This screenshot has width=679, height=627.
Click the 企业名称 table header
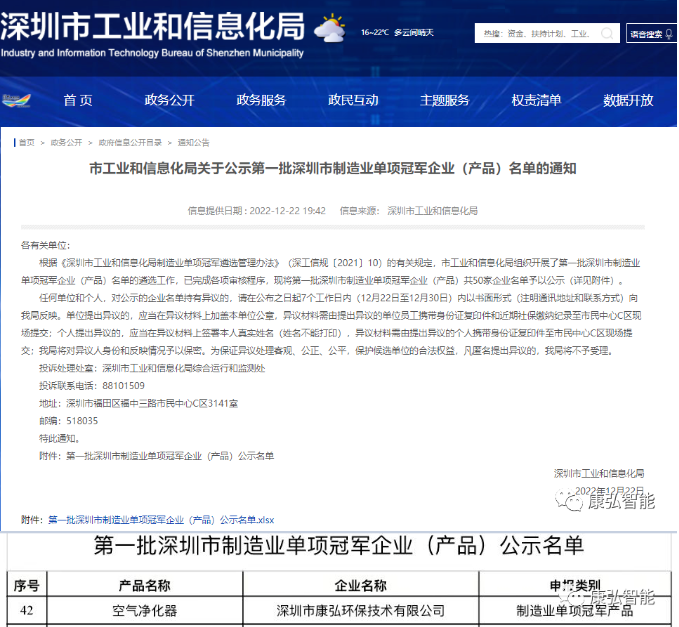[x=360, y=586]
